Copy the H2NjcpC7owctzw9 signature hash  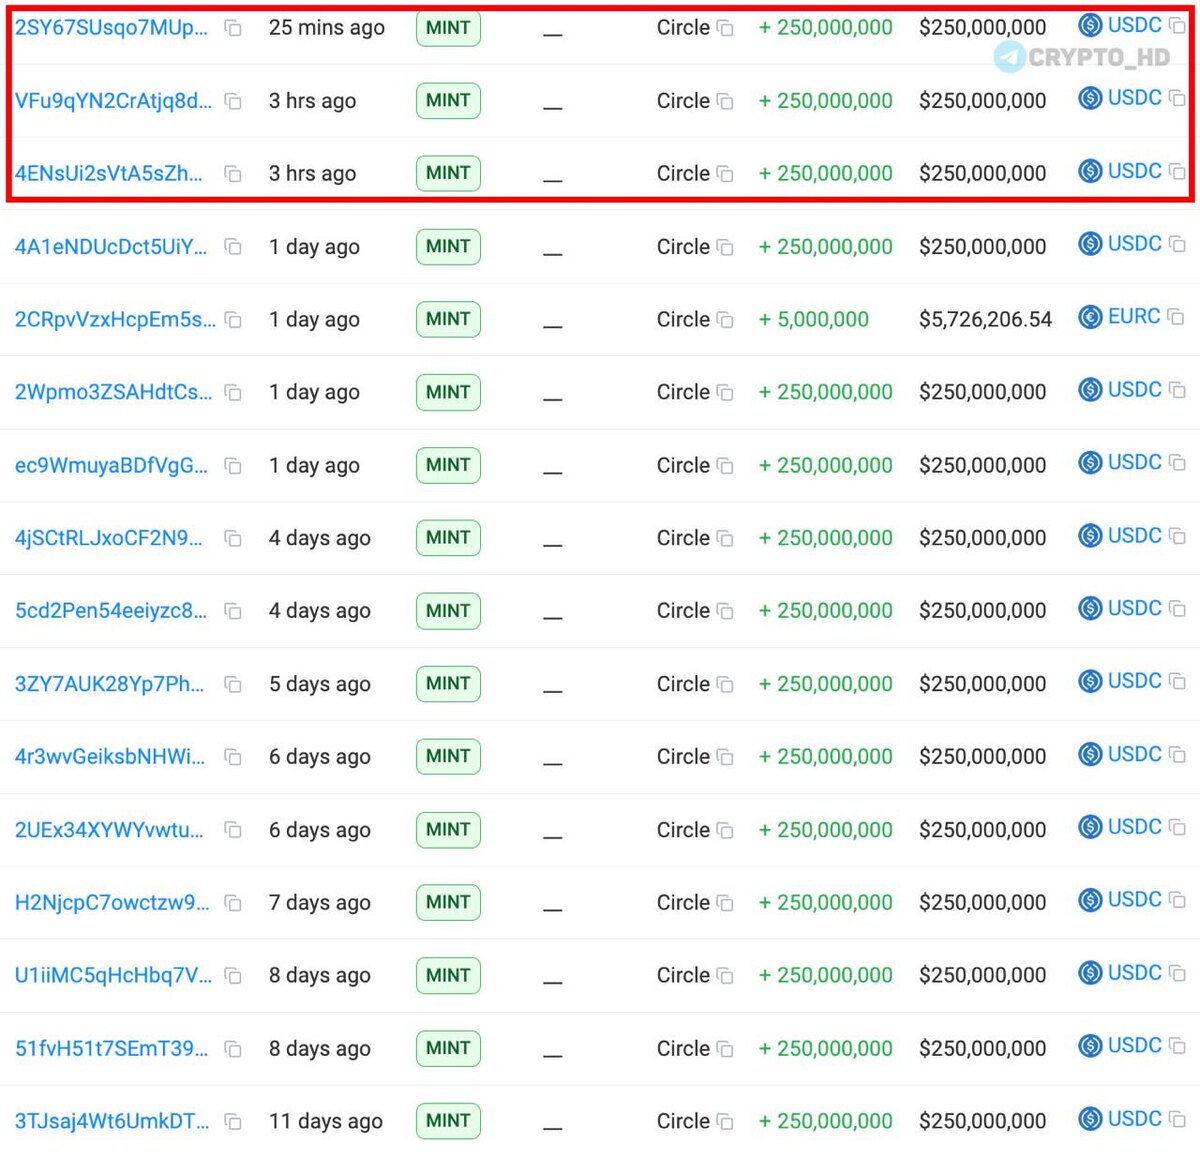233,903
